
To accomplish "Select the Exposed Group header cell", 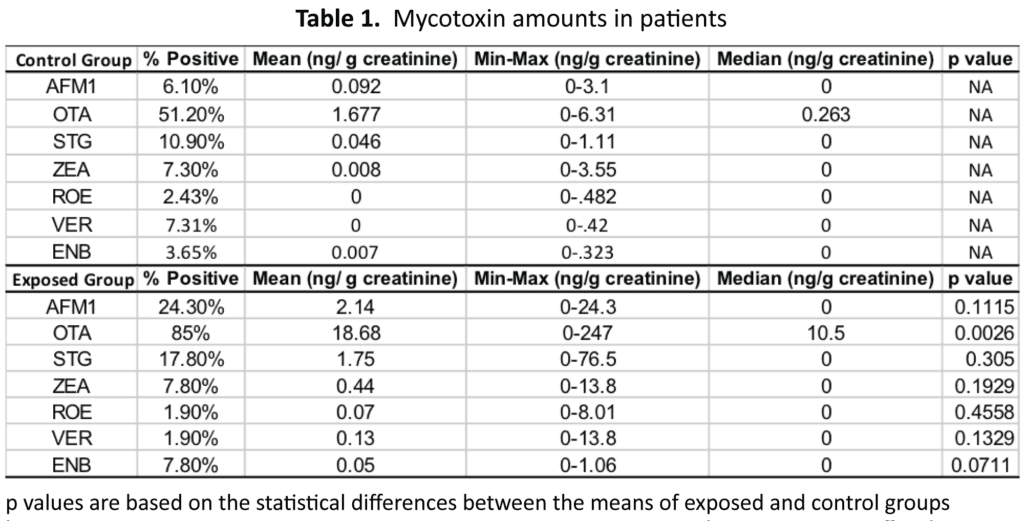I will (x=72, y=280).
